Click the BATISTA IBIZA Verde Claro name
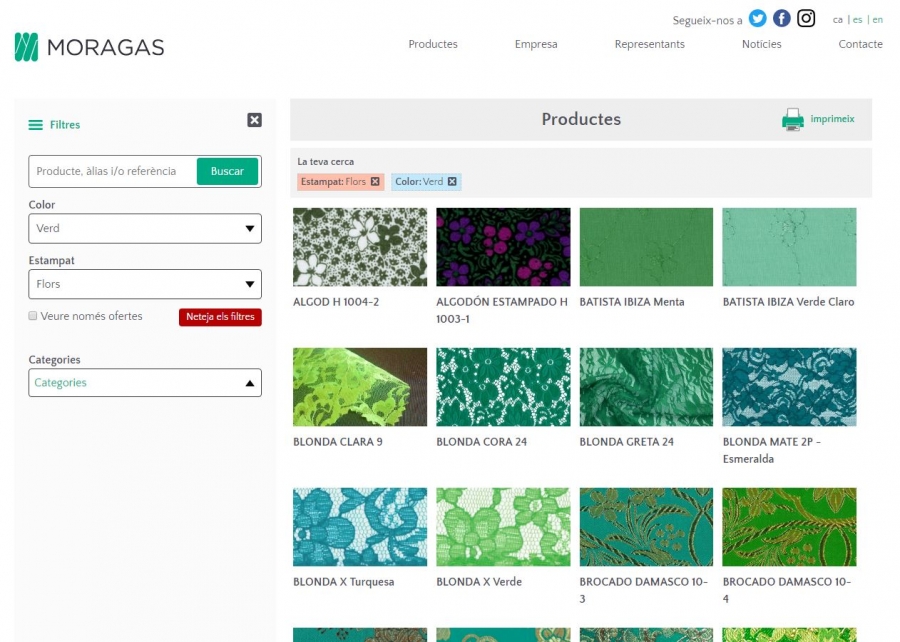900x642 pixels. tap(789, 302)
